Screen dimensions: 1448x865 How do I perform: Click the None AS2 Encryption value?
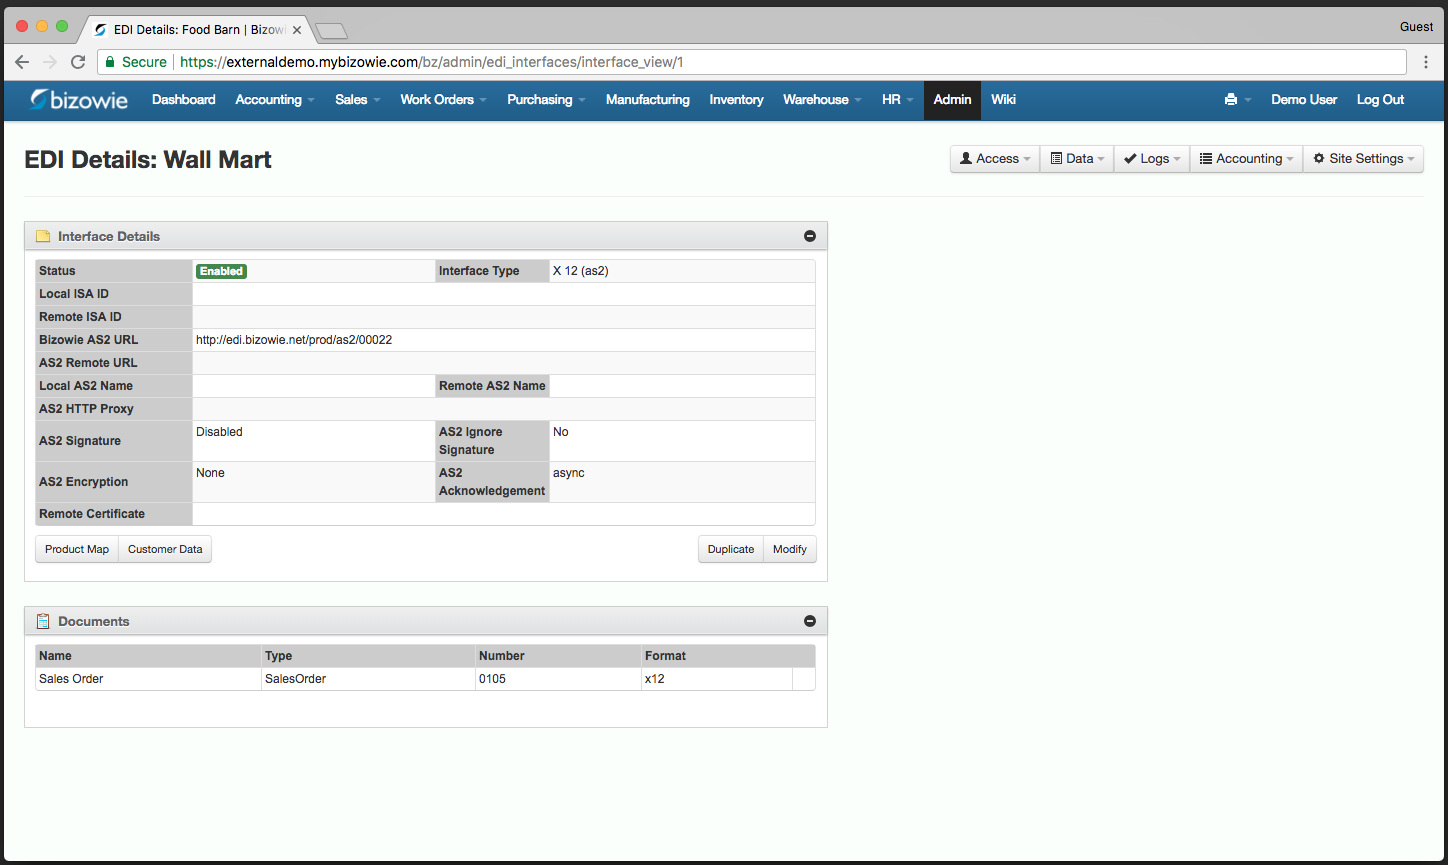(210, 473)
